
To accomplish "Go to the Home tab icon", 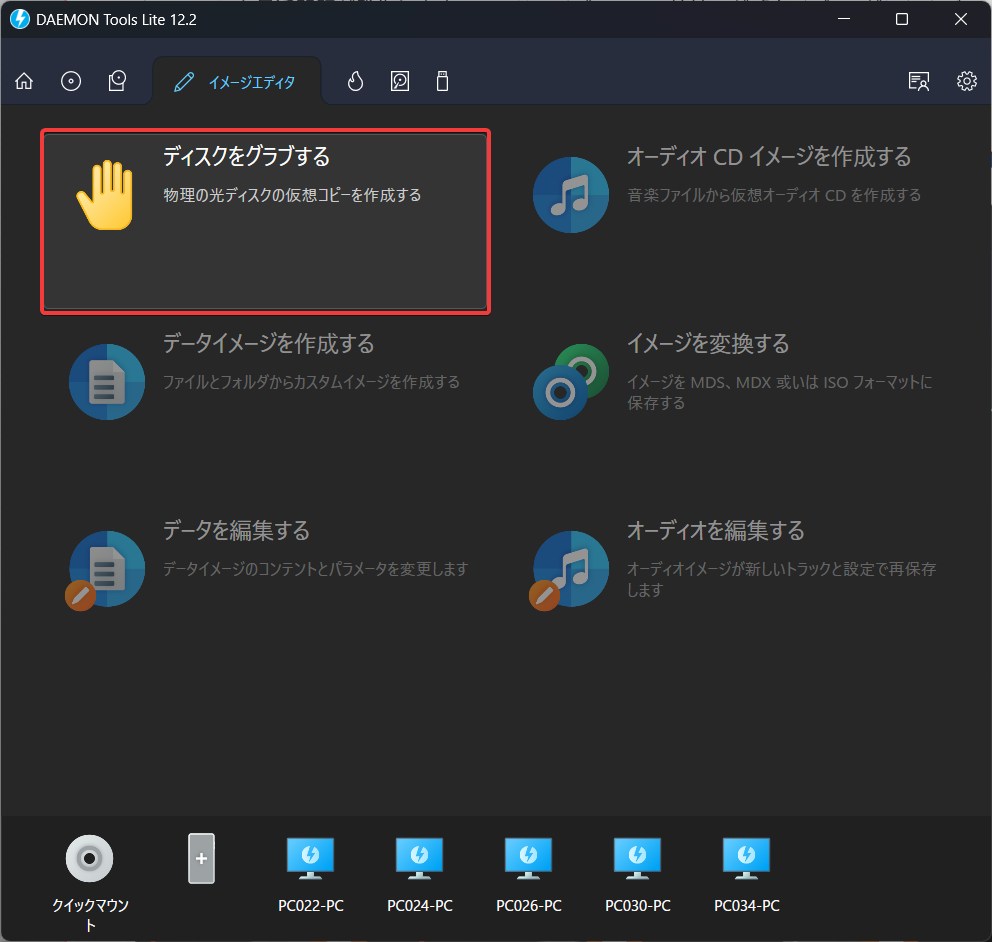I will 24,81.
